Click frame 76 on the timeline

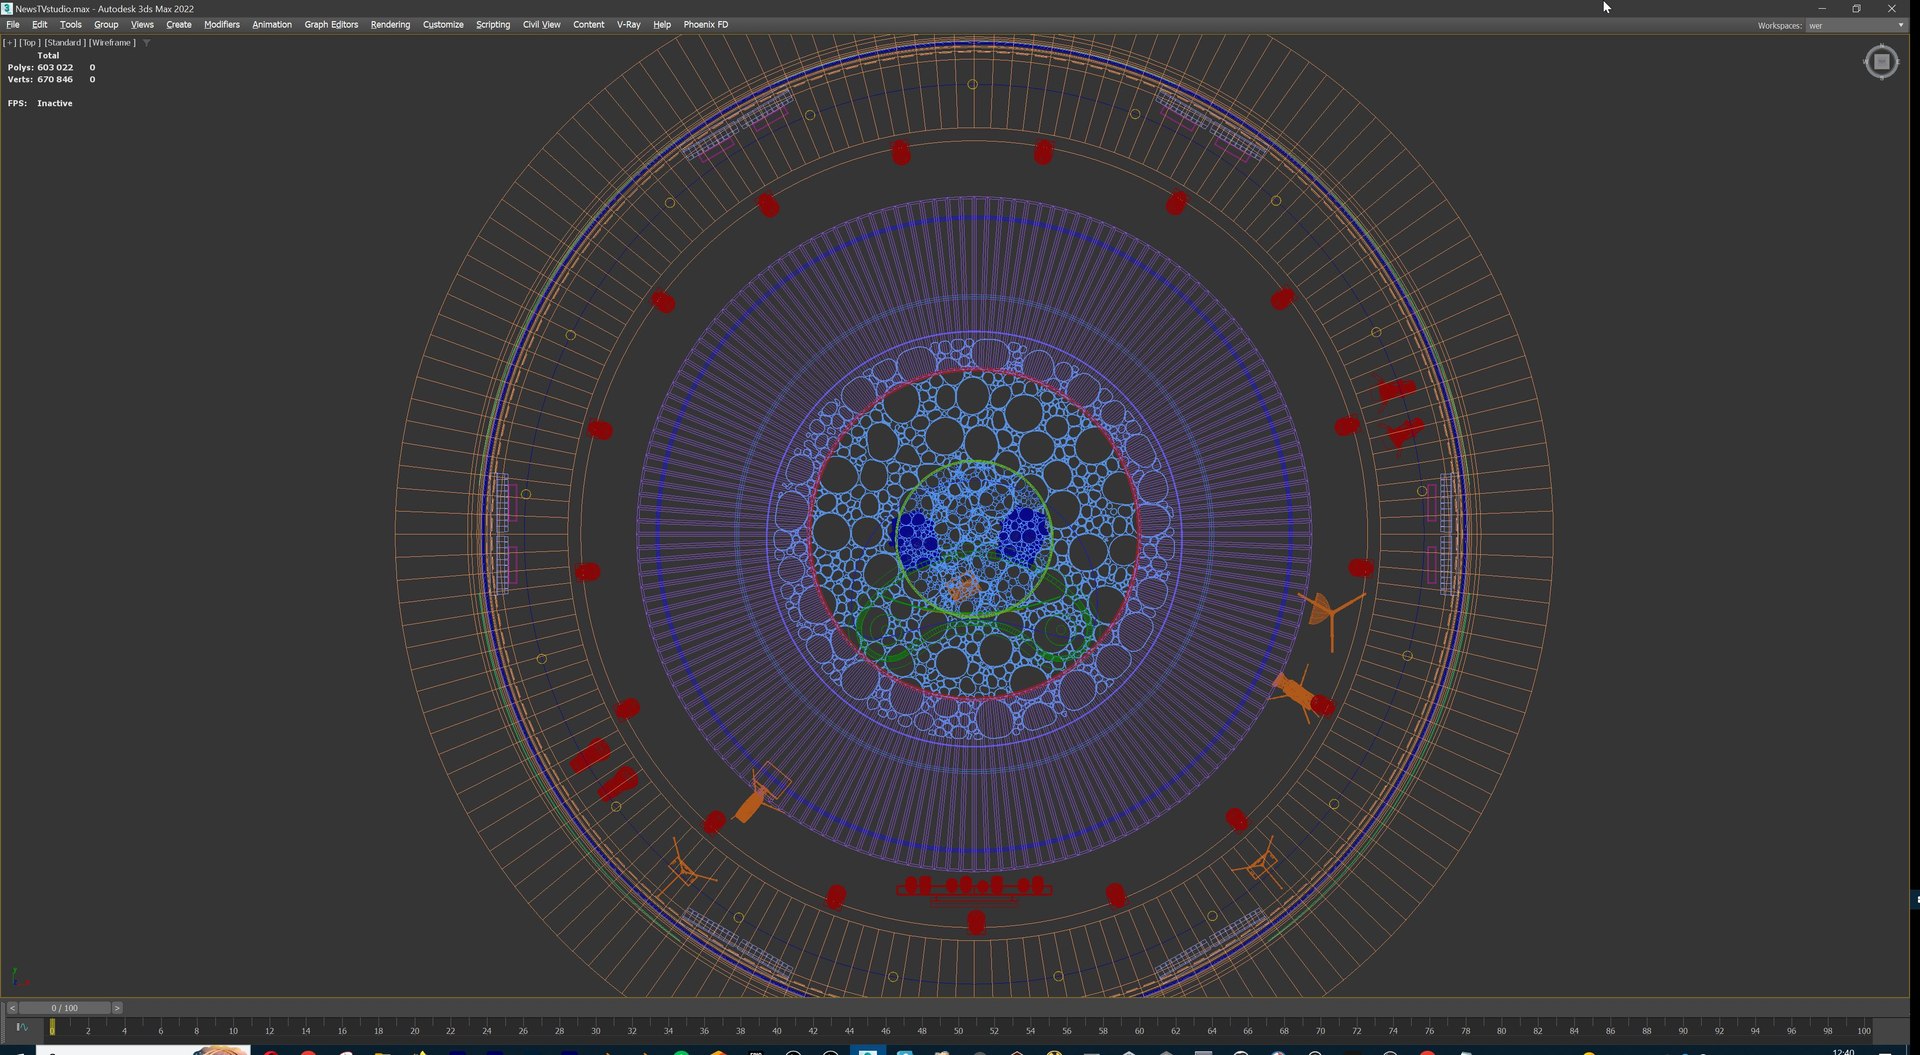(1429, 1030)
